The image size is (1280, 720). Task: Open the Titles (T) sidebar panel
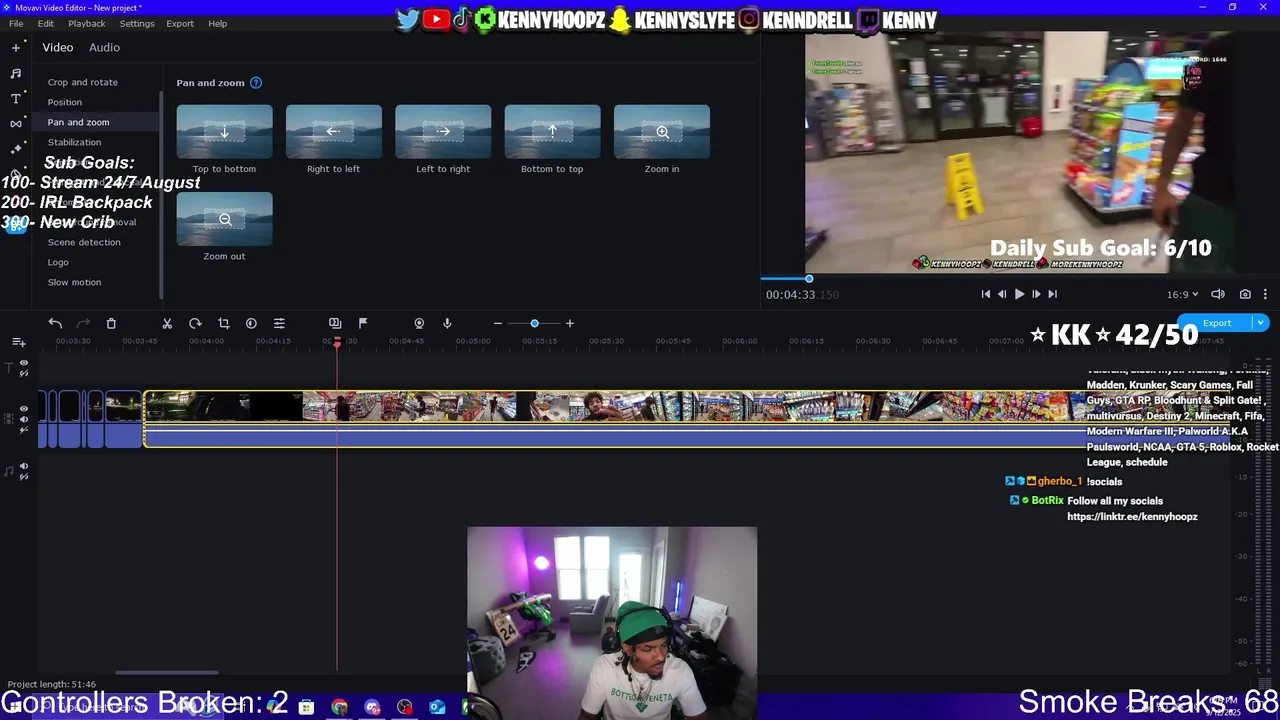[x=16, y=98]
